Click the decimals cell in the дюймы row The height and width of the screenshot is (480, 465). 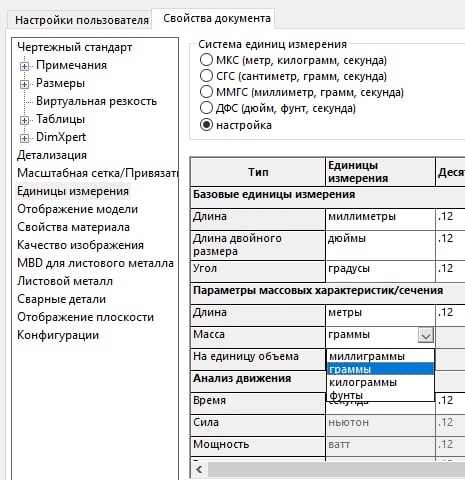[450, 245]
